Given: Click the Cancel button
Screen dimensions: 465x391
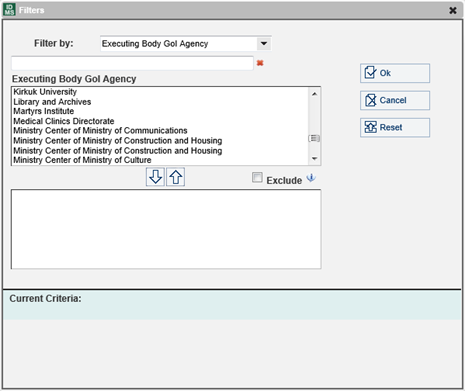Looking at the screenshot, I should tap(395, 100).
